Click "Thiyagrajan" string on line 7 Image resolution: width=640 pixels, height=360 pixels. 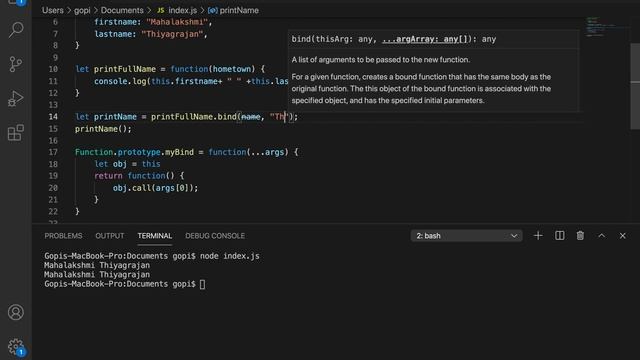click(x=172, y=34)
